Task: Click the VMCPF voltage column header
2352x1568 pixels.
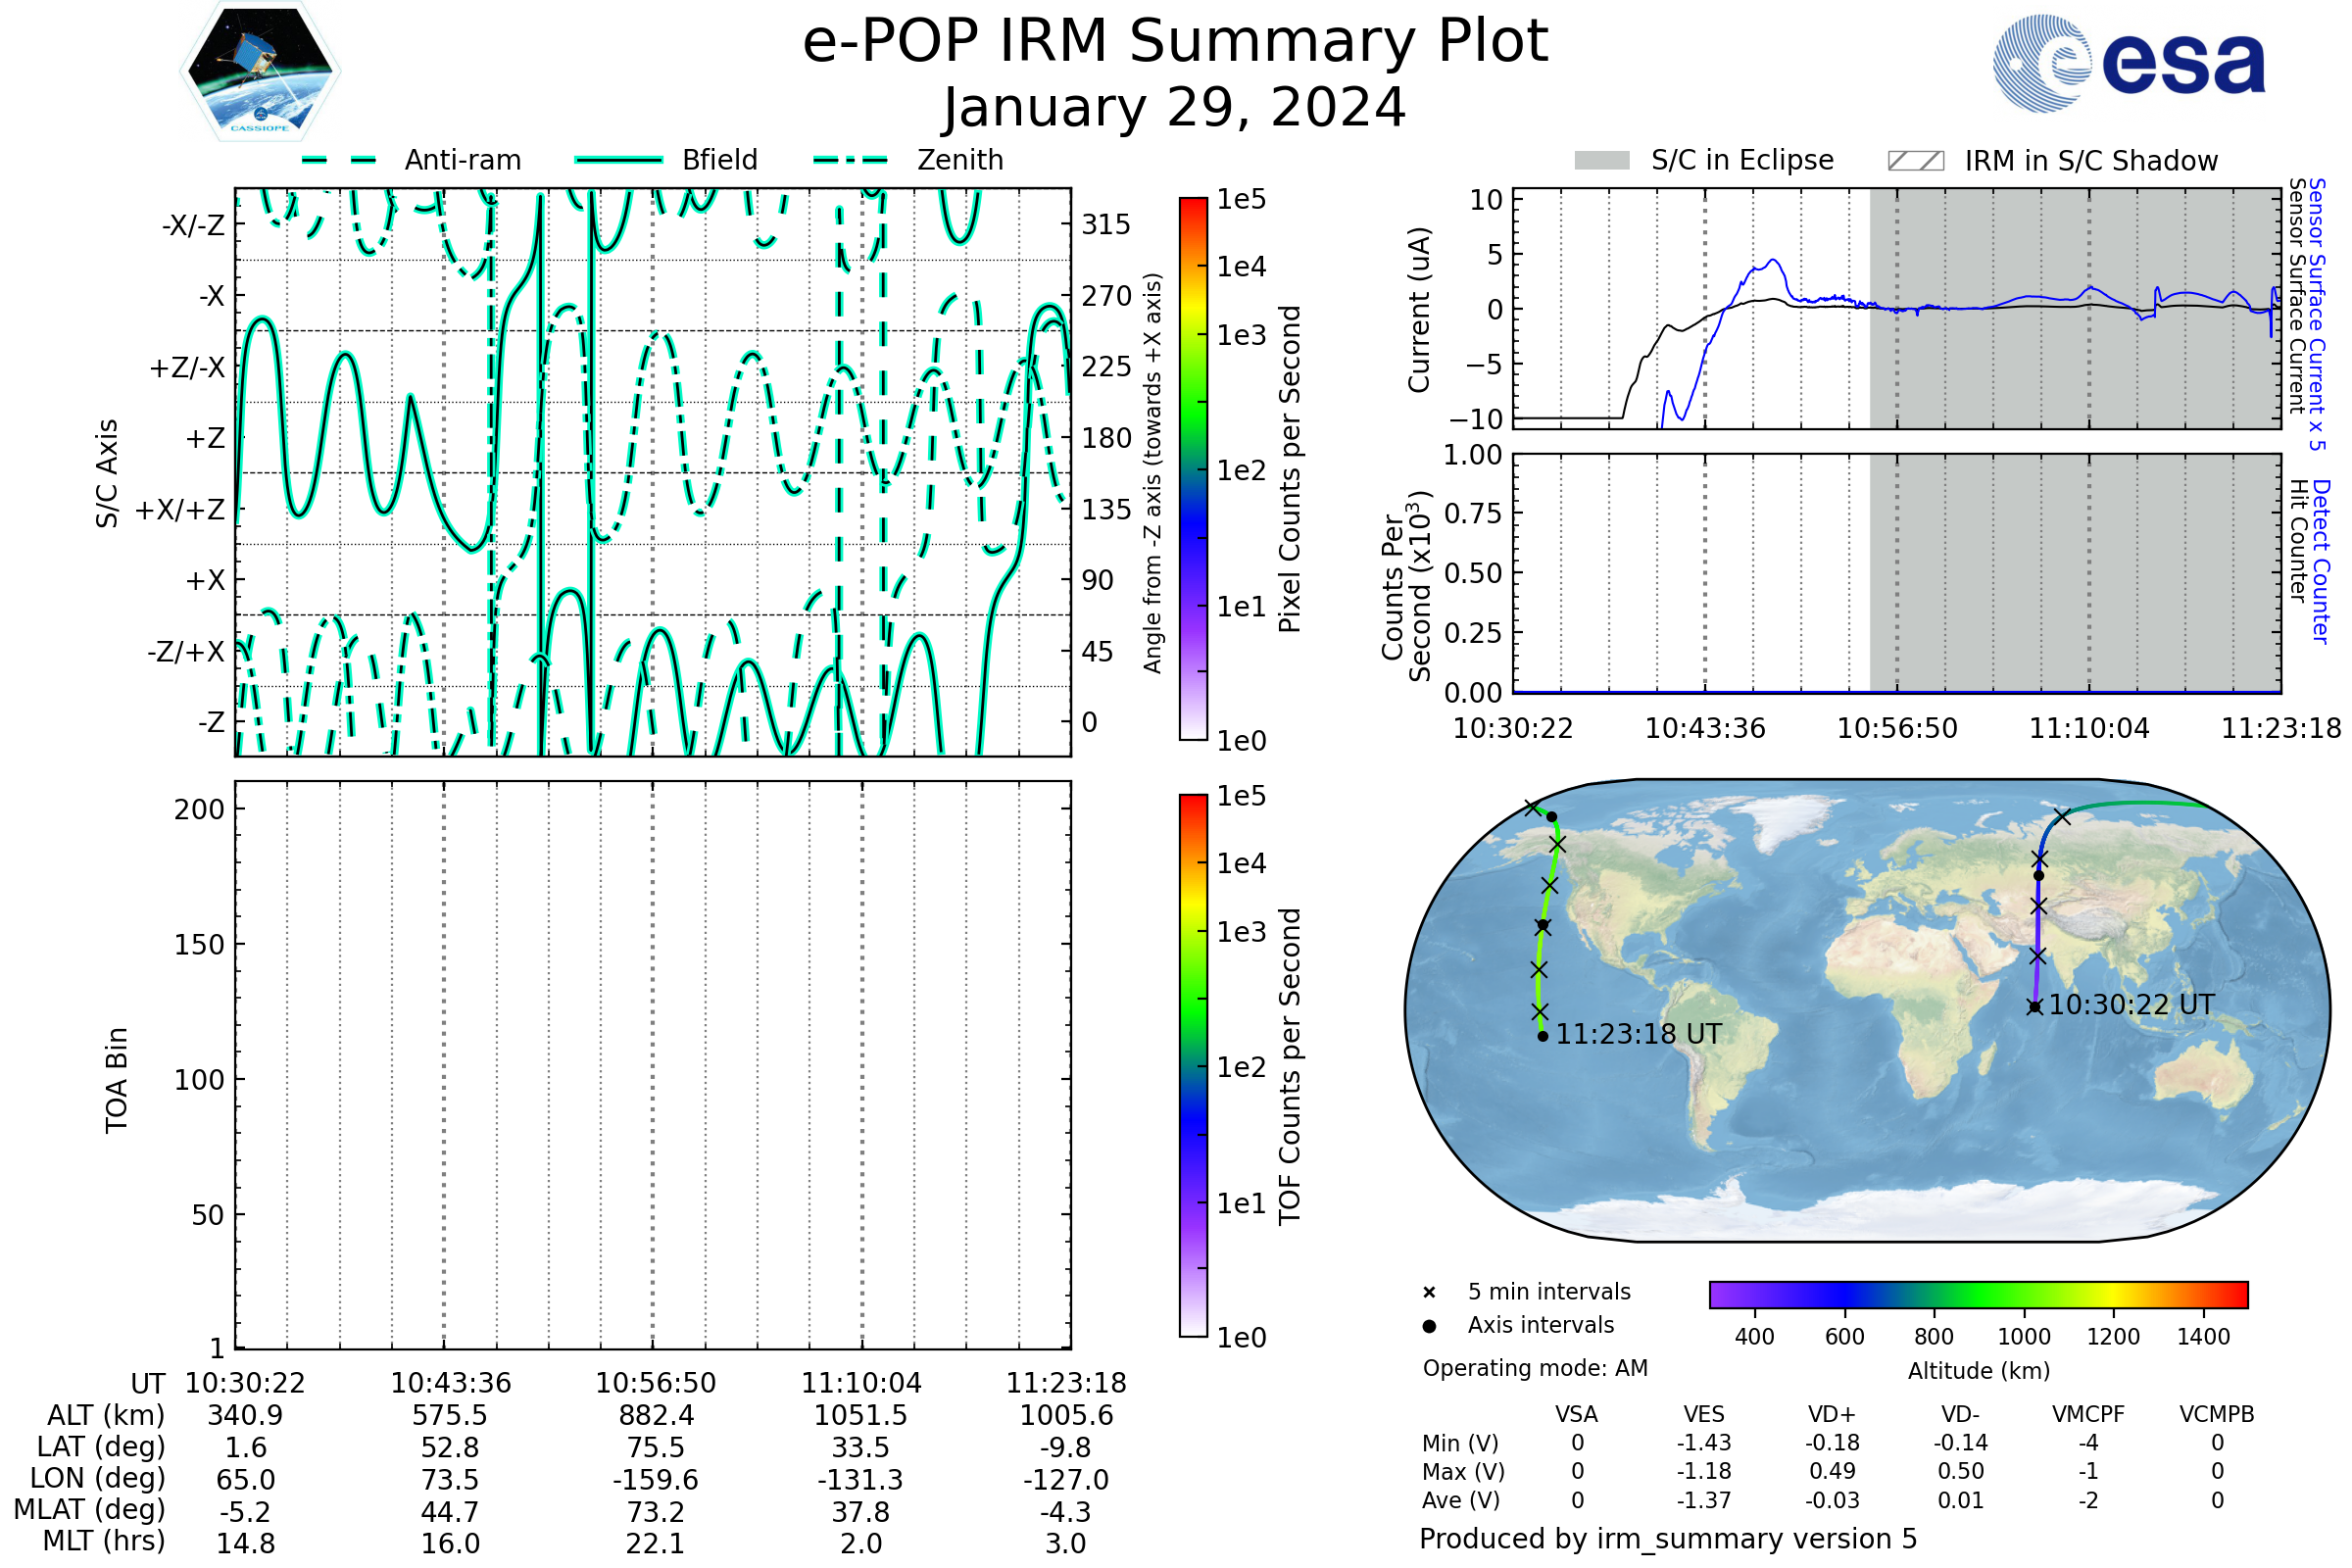Action: point(2088,1415)
